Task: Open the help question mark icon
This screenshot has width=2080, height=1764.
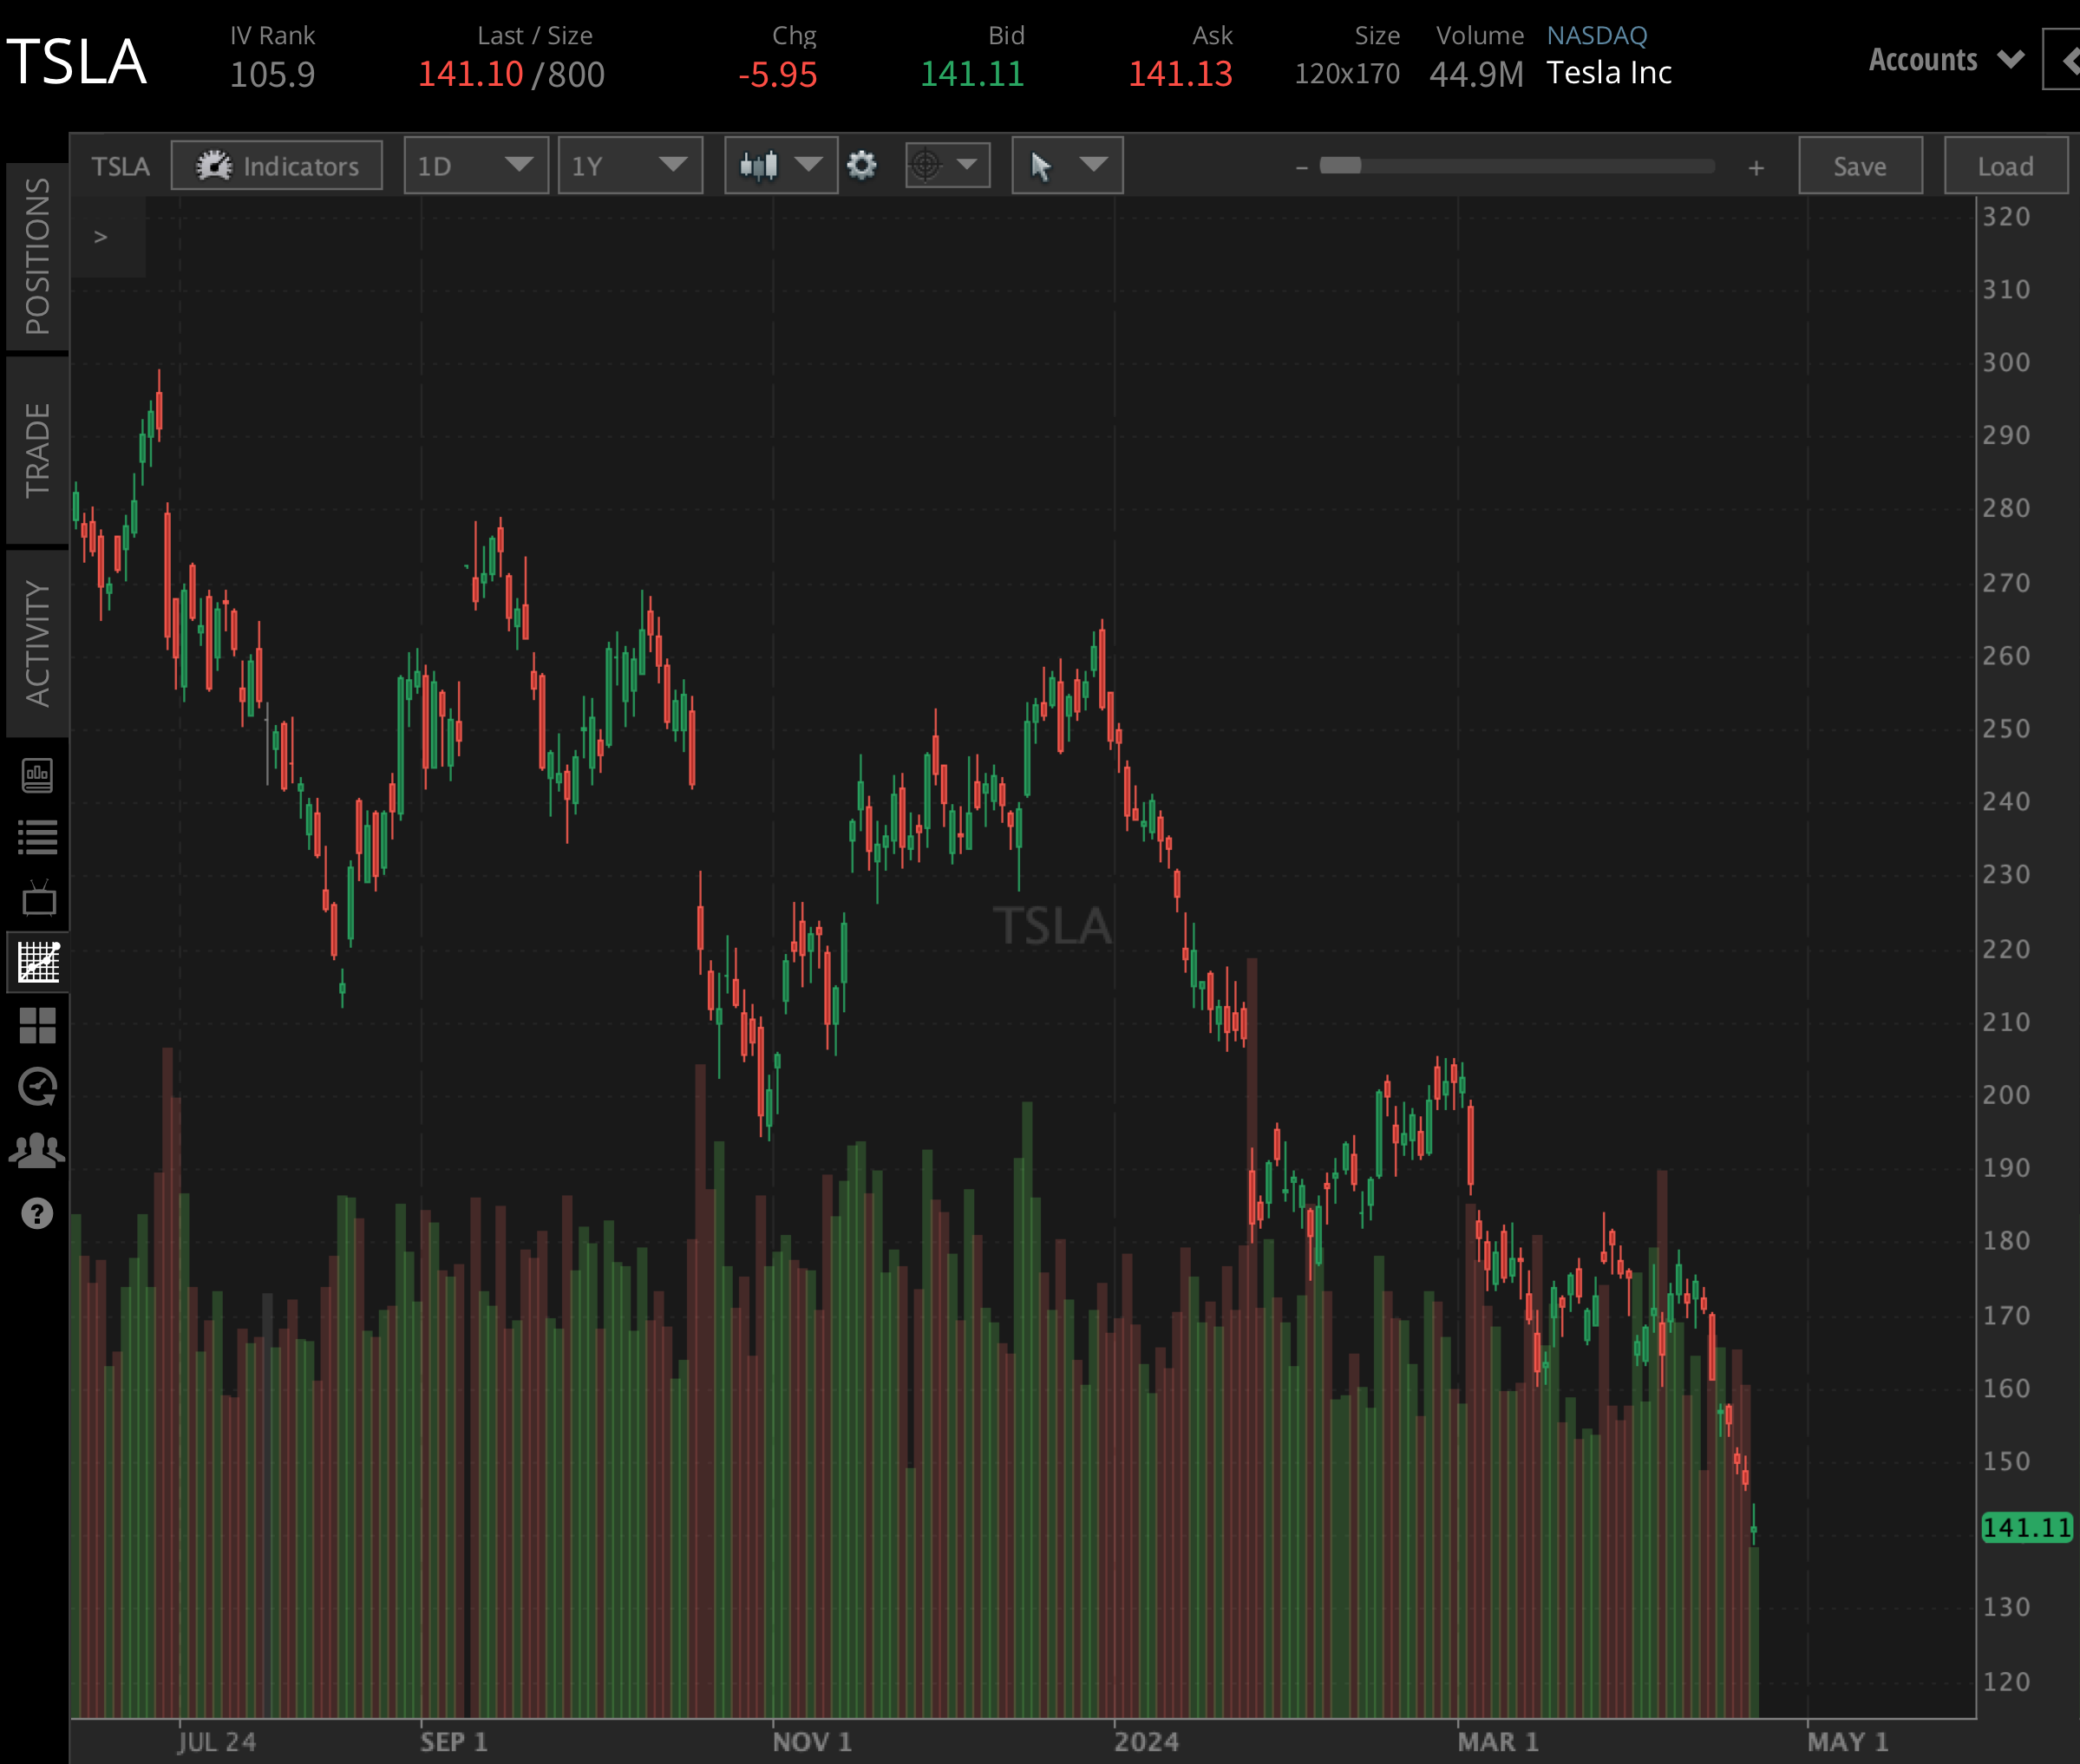Action: click(x=37, y=1214)
